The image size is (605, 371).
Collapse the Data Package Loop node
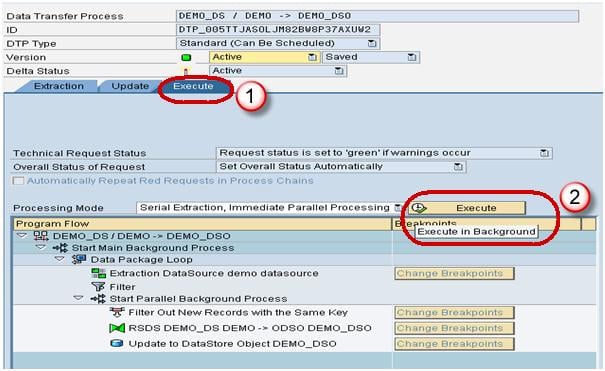click(59, 259)
